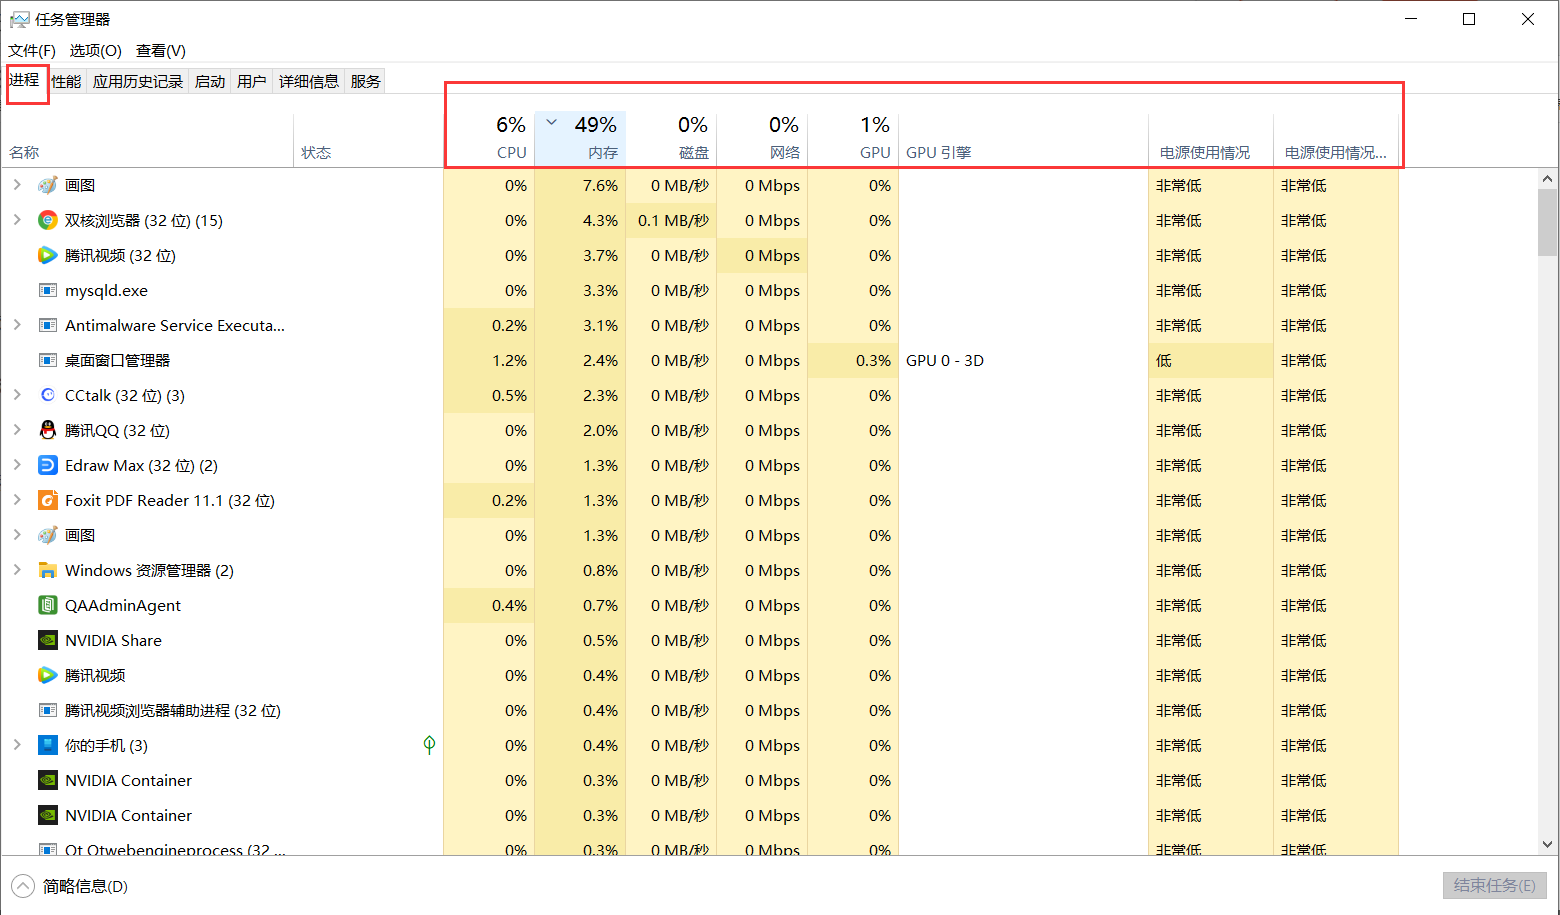
Task: Expand the Windows 资源管理器 (2) group
Action: coord(17,570)
